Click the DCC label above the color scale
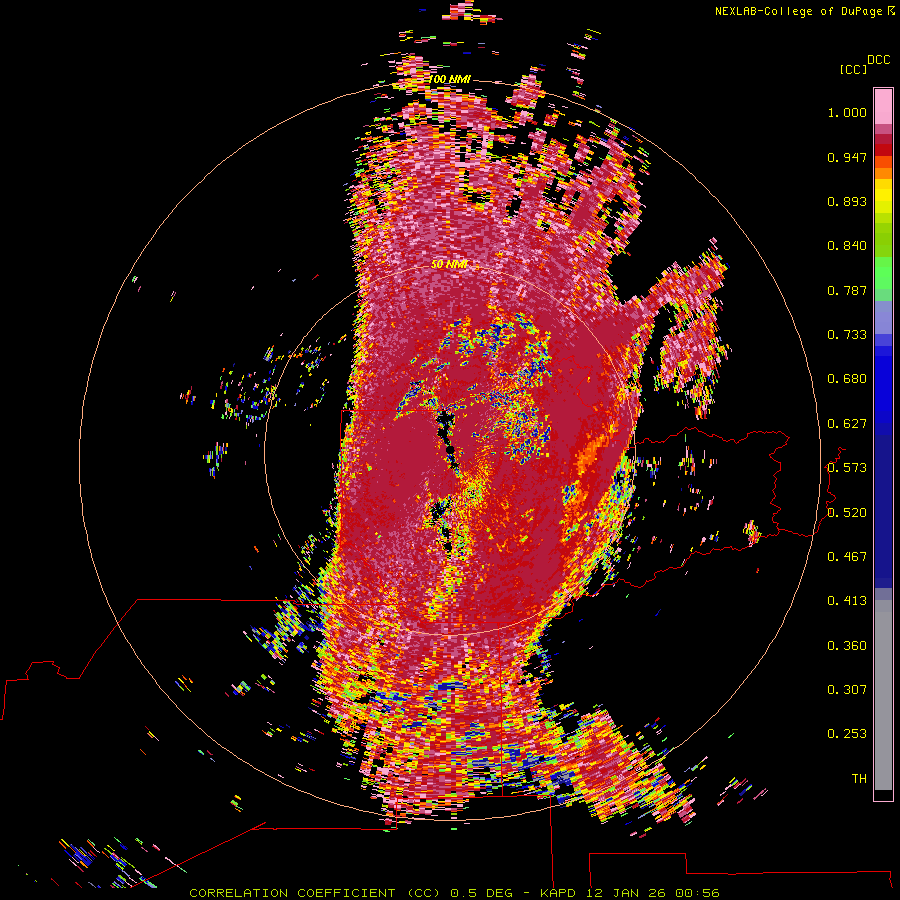The height and width of the screenshot is (900, 900). tap(879, 60)
